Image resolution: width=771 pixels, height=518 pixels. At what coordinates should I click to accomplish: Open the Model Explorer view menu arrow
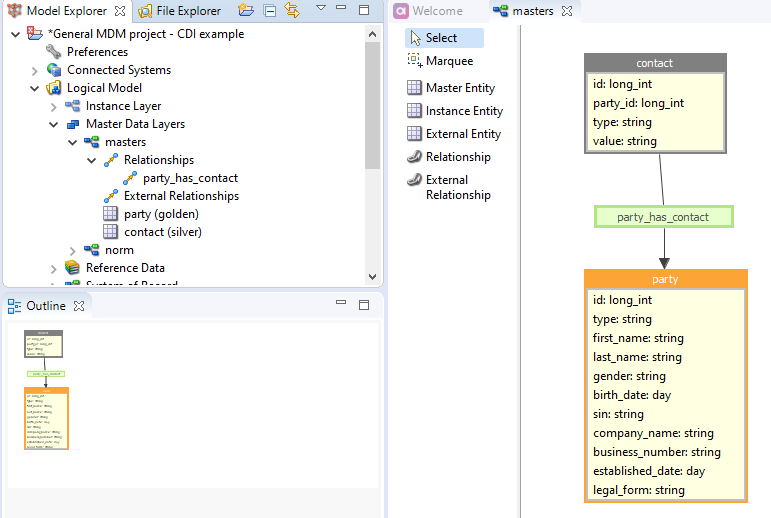click(x=320, y=9)
